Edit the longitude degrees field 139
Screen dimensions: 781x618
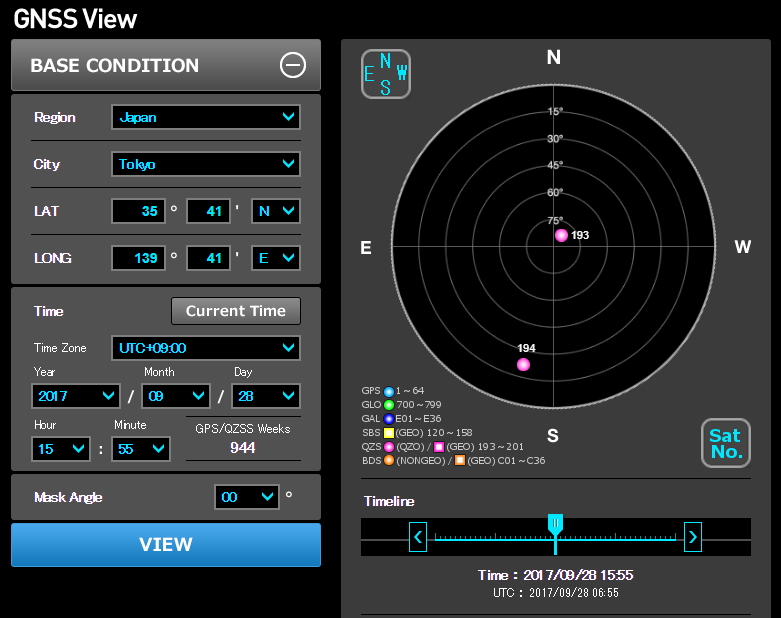coord(138,258)
